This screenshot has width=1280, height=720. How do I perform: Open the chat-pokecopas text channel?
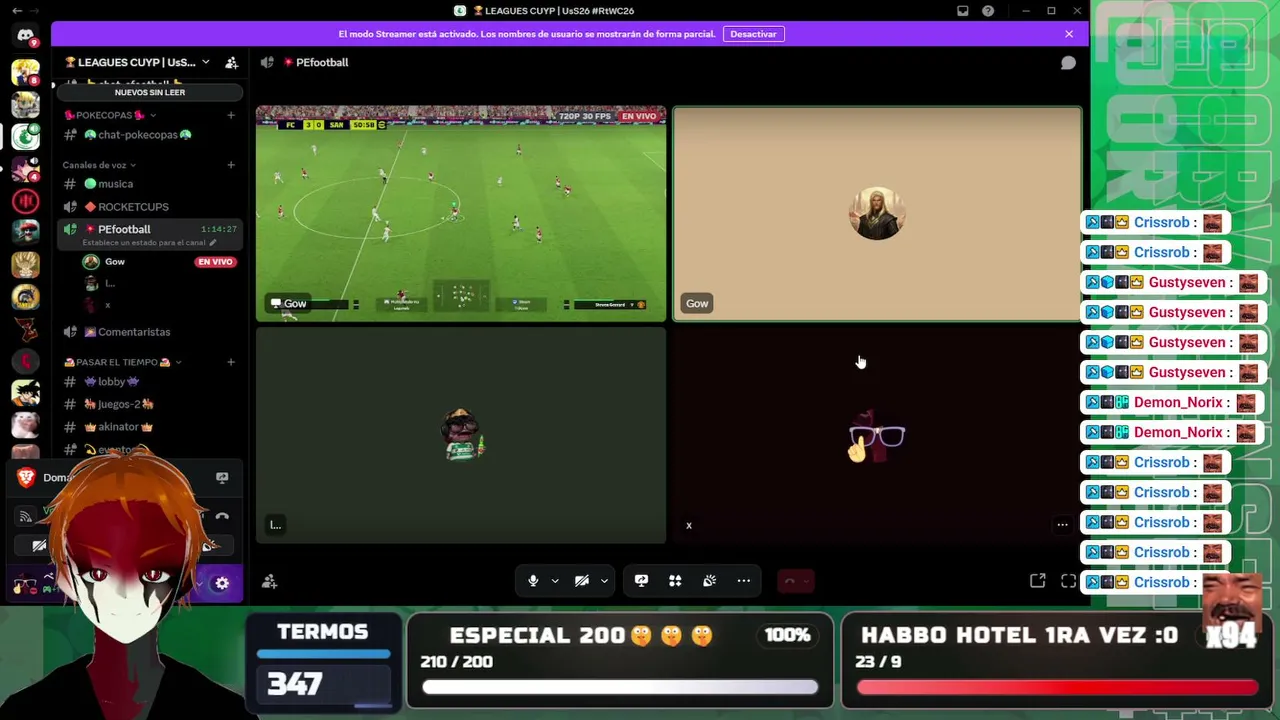[150, 135]
